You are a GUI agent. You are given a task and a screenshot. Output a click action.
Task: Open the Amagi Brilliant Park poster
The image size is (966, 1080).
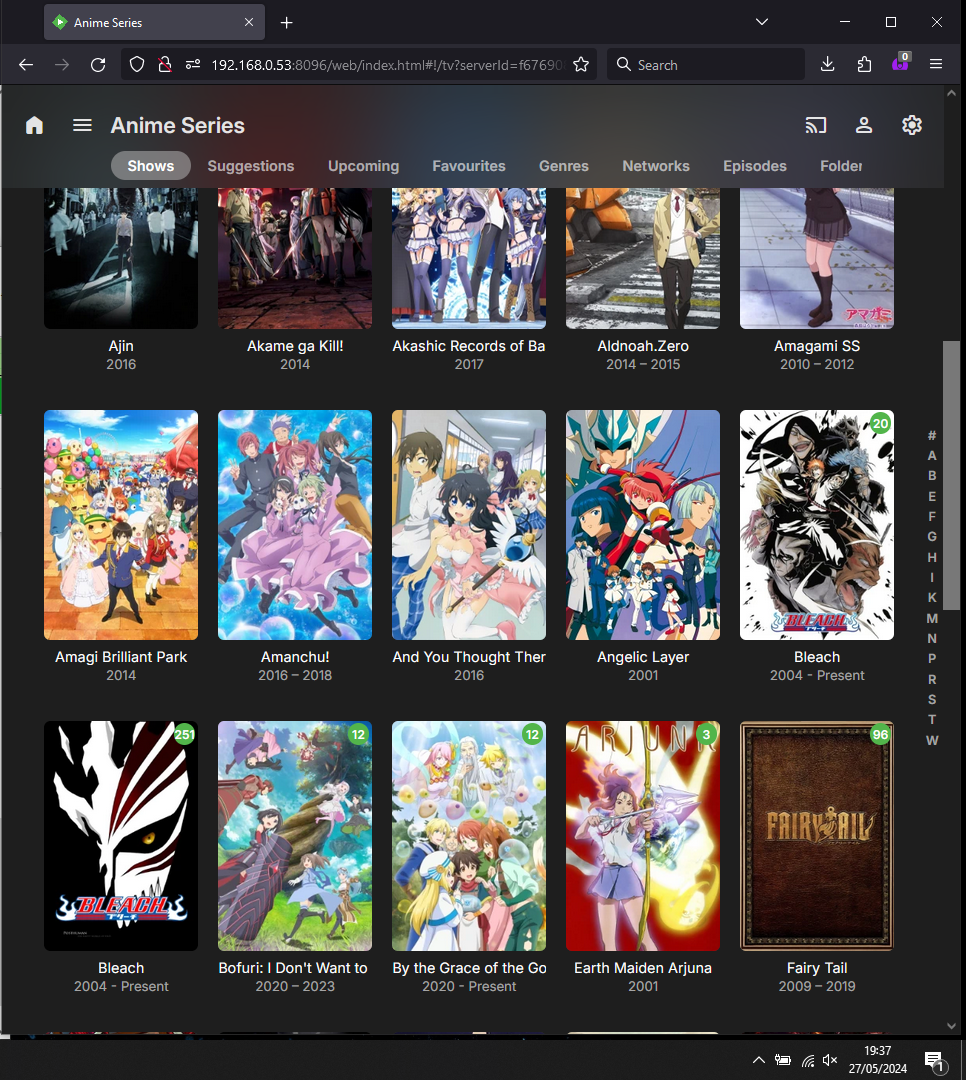[121, 525]
